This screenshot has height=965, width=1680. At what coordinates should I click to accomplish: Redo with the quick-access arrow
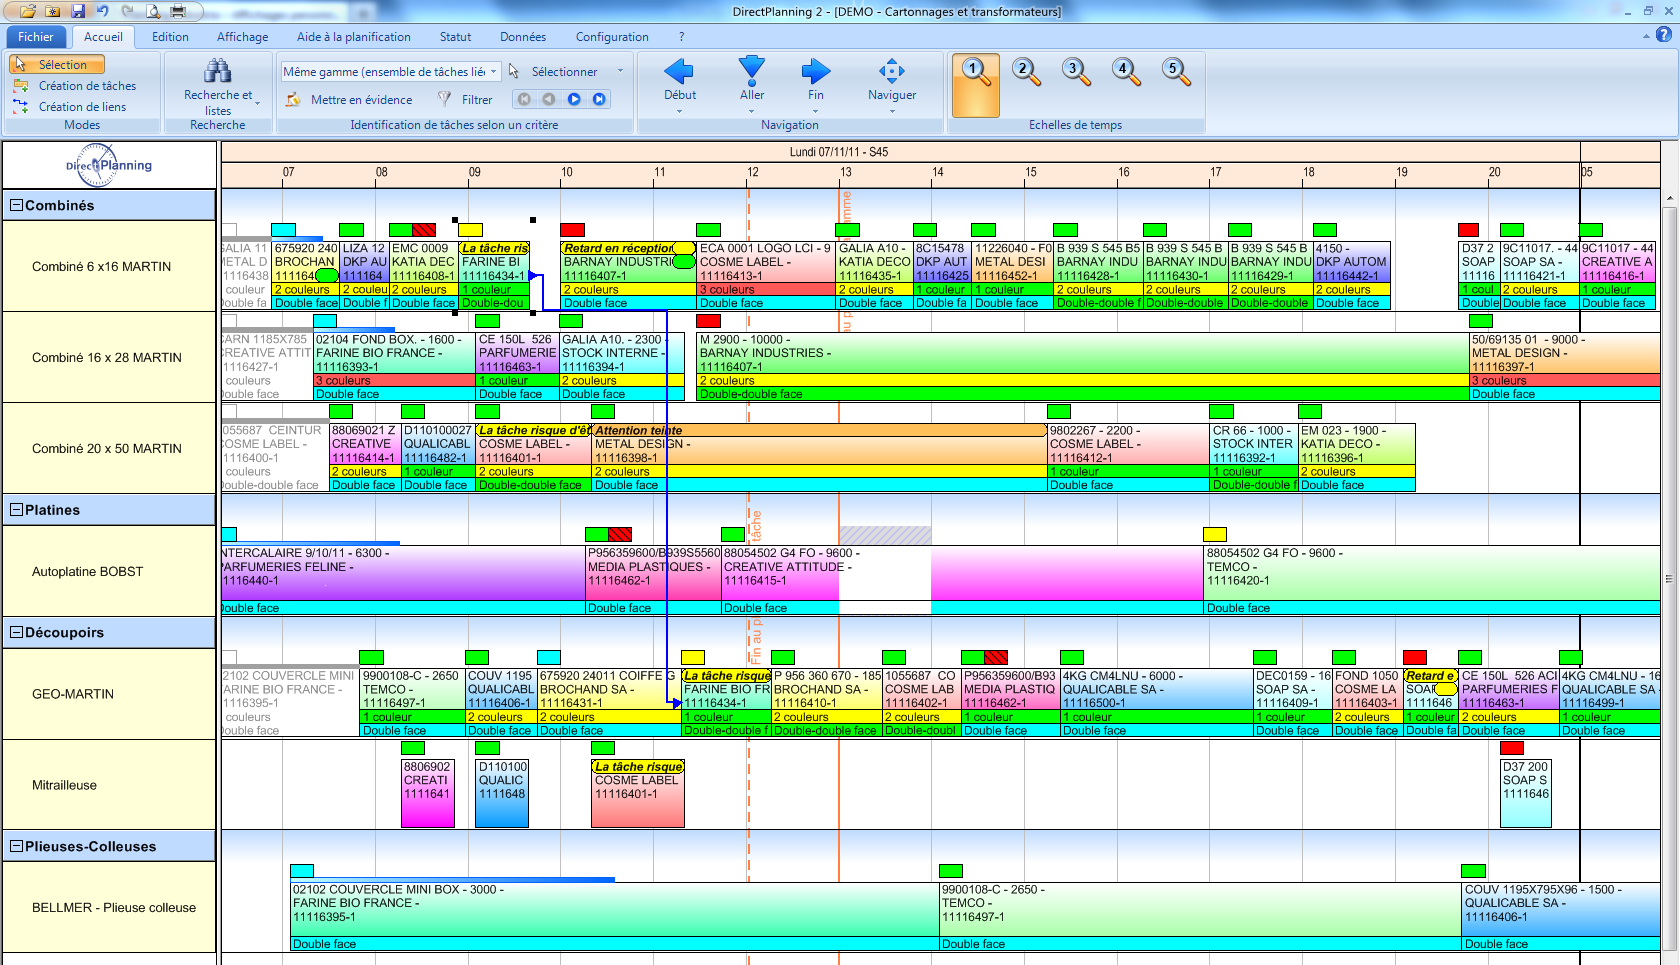(x=128, y=11)
